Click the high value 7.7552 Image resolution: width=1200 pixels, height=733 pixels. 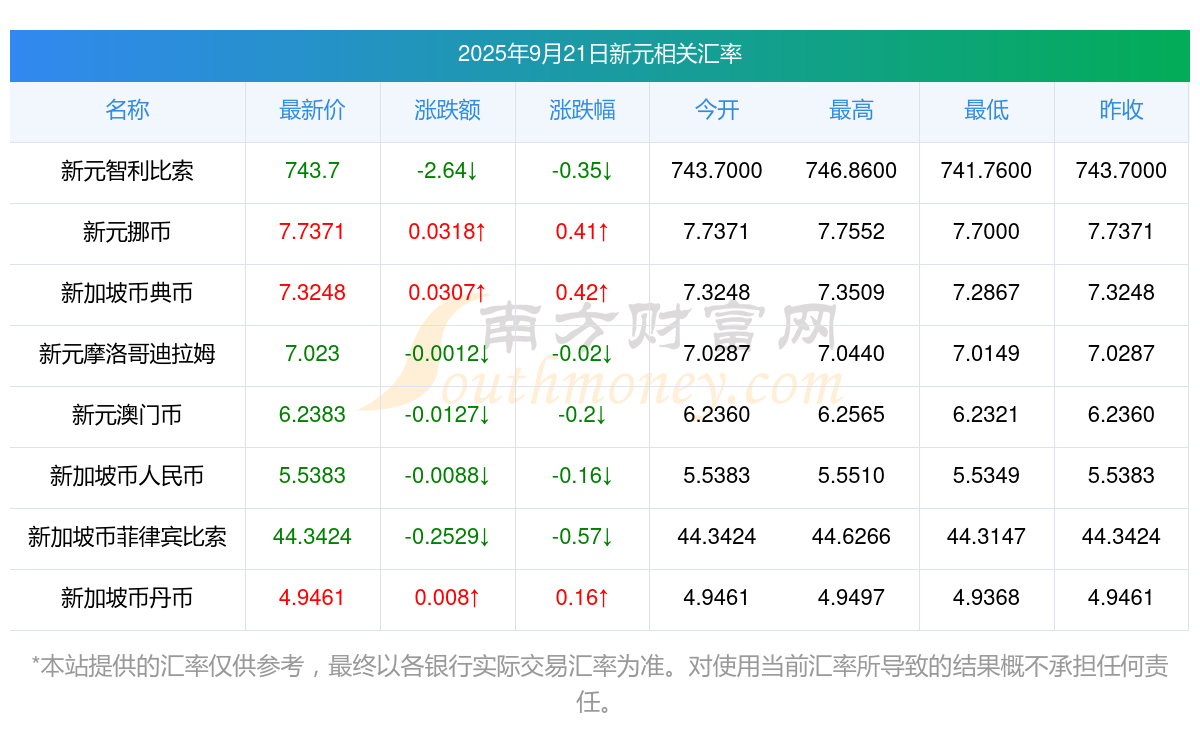click(851, 232)
